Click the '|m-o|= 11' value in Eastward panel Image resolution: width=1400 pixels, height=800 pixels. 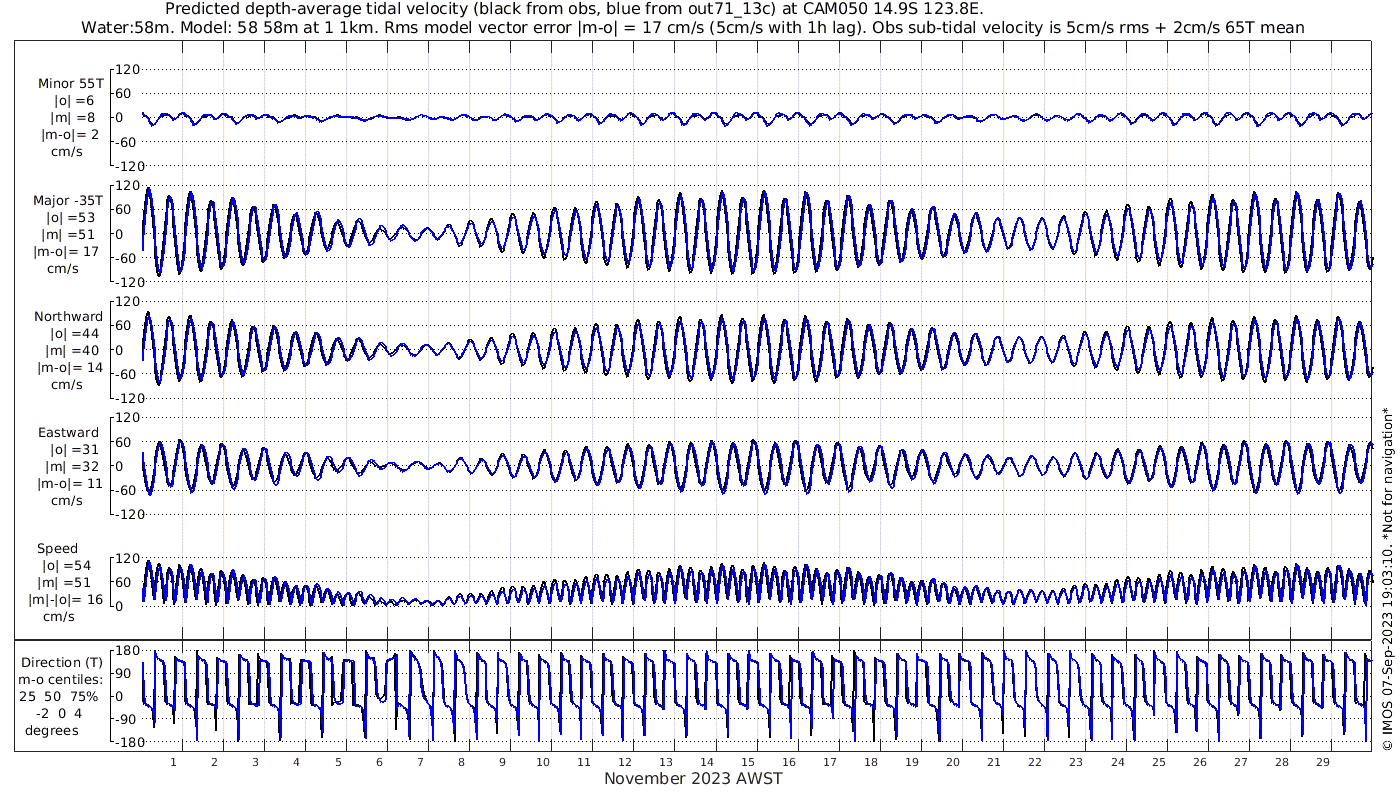(x=70, y=484)
